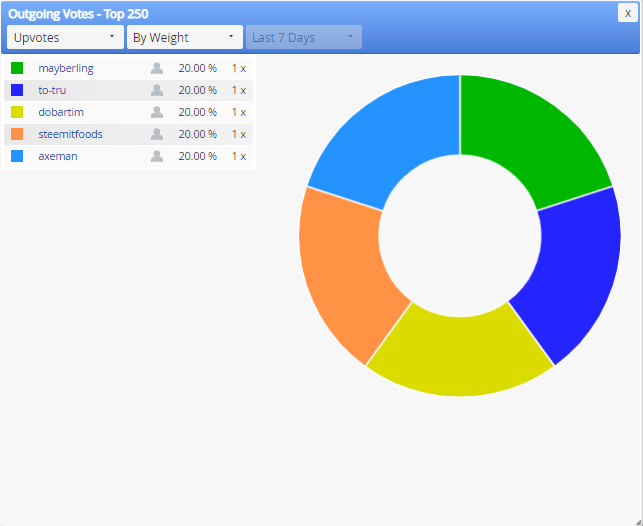Select the yellow donut chart segment

(x=460, y=357)
